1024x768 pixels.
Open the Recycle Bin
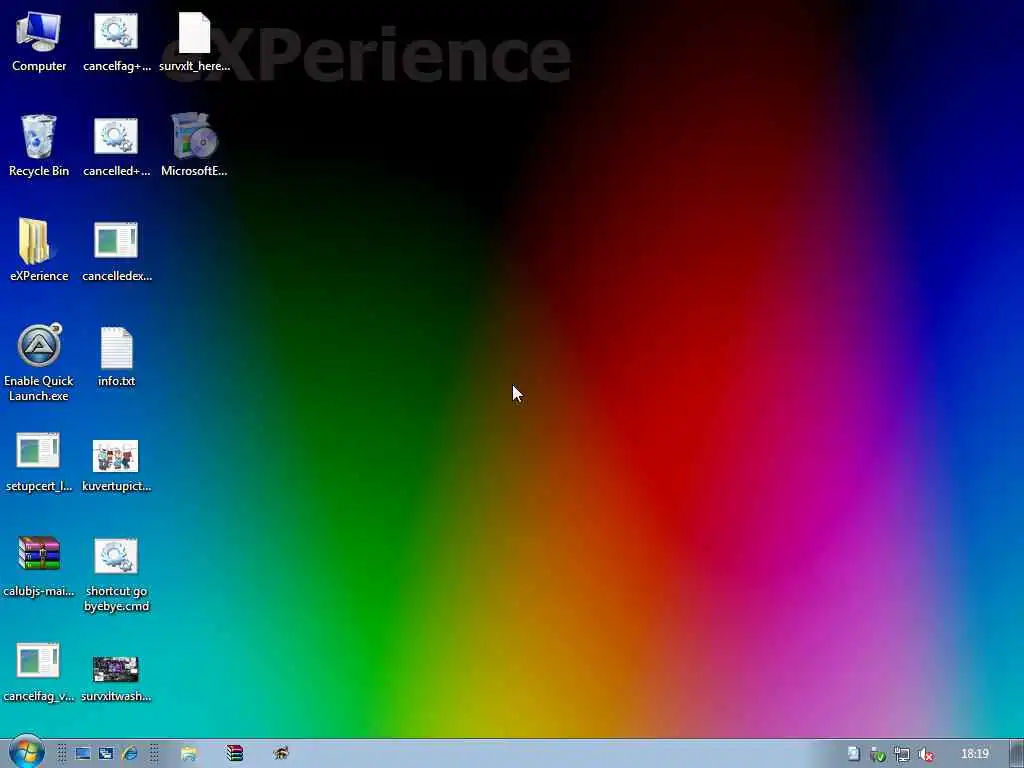click(x=39, y=146)
